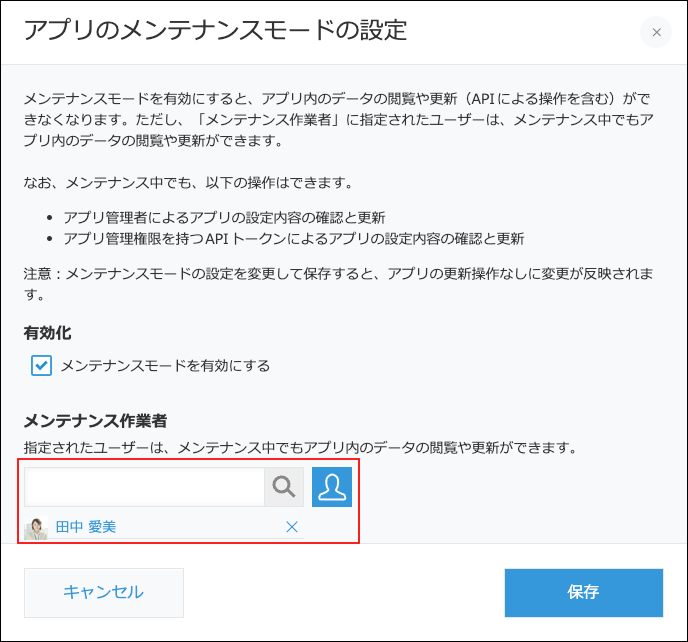Open the 田中 愛美 user link
The height and width of the screenshot is (642, 688).
pyautogui.click(x=86, y=527)
